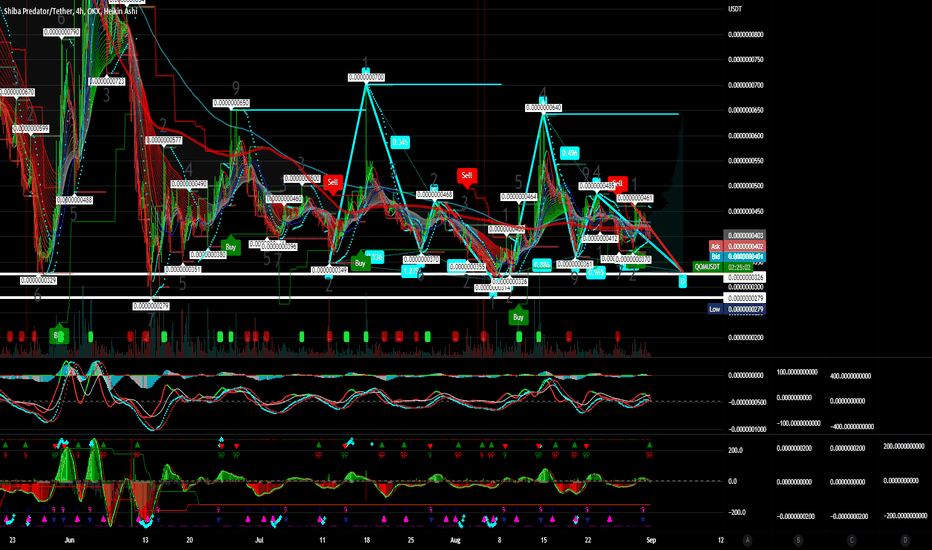Click the 0.0000000461 pivot callout
The width and height of the screenshot is (932, 550).
[635, 198]
